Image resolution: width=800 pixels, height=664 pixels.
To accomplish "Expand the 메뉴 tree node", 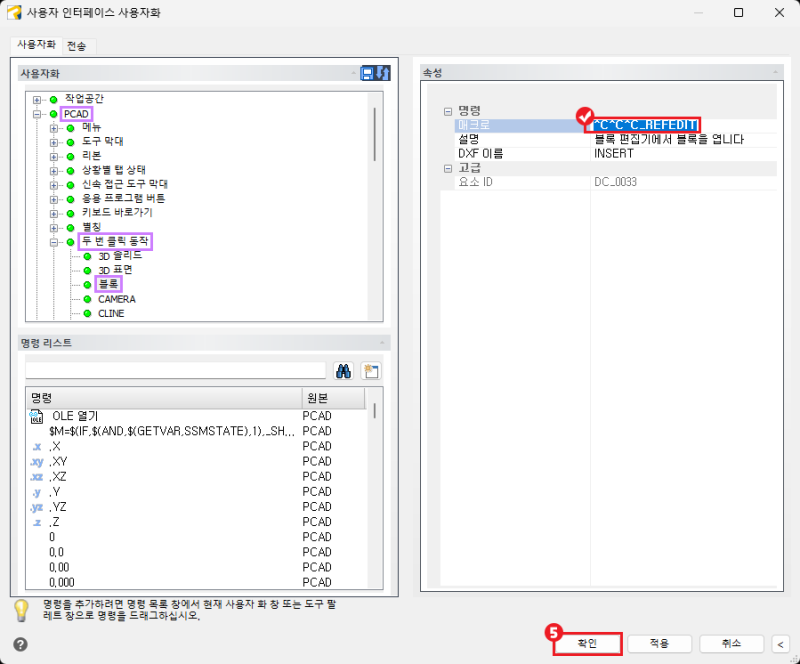I will click(x=54, y=128).
